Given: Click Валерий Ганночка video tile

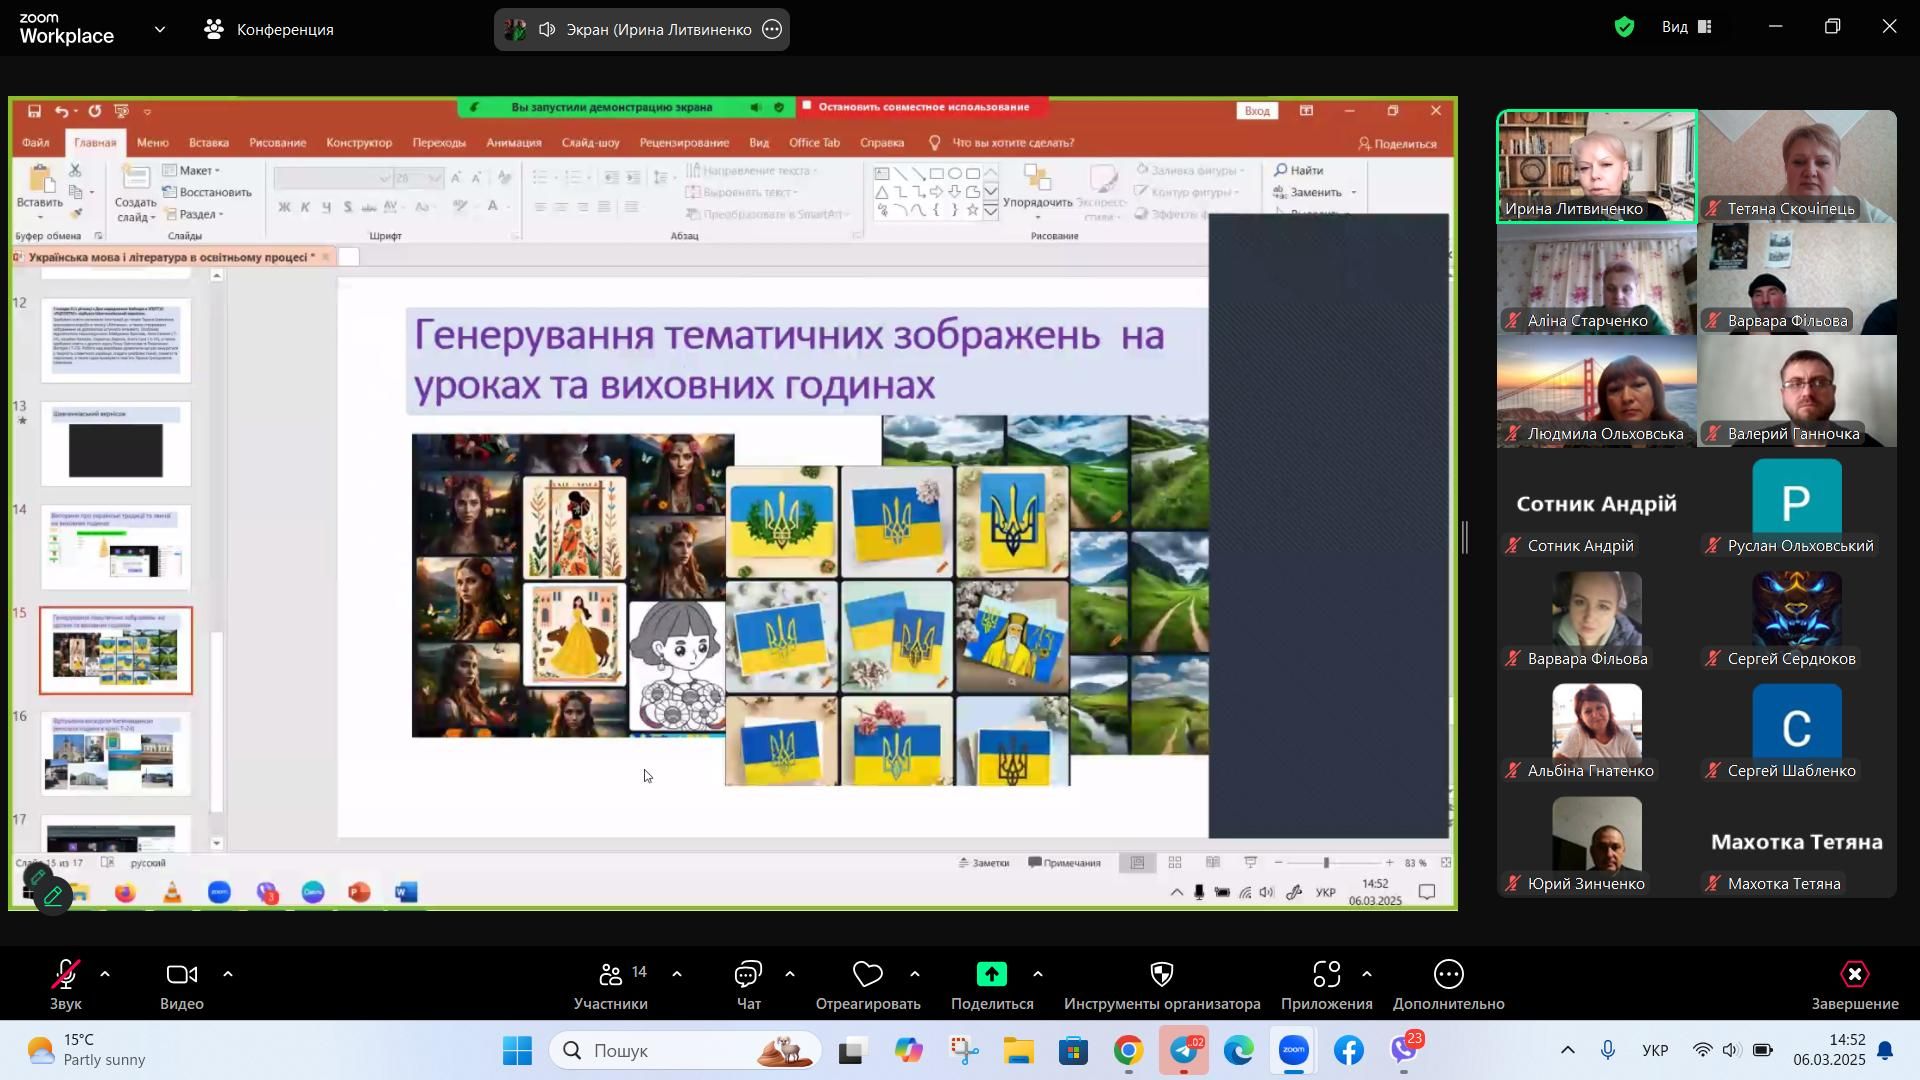Looking at the screenshot, I should point(1797,391).
